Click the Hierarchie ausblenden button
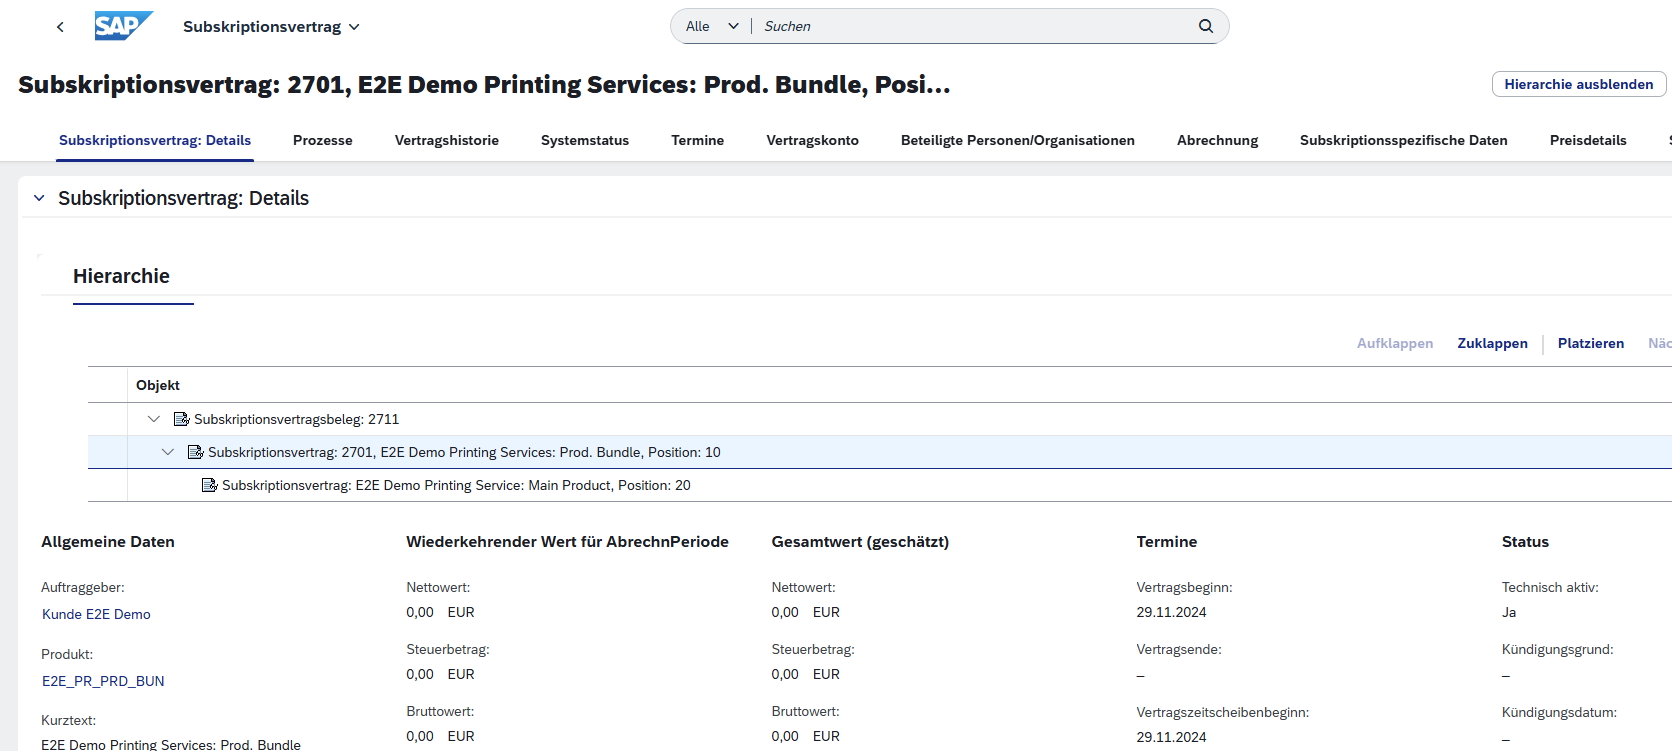Viewport: 1672px width, 751px height. point(1578,84)
